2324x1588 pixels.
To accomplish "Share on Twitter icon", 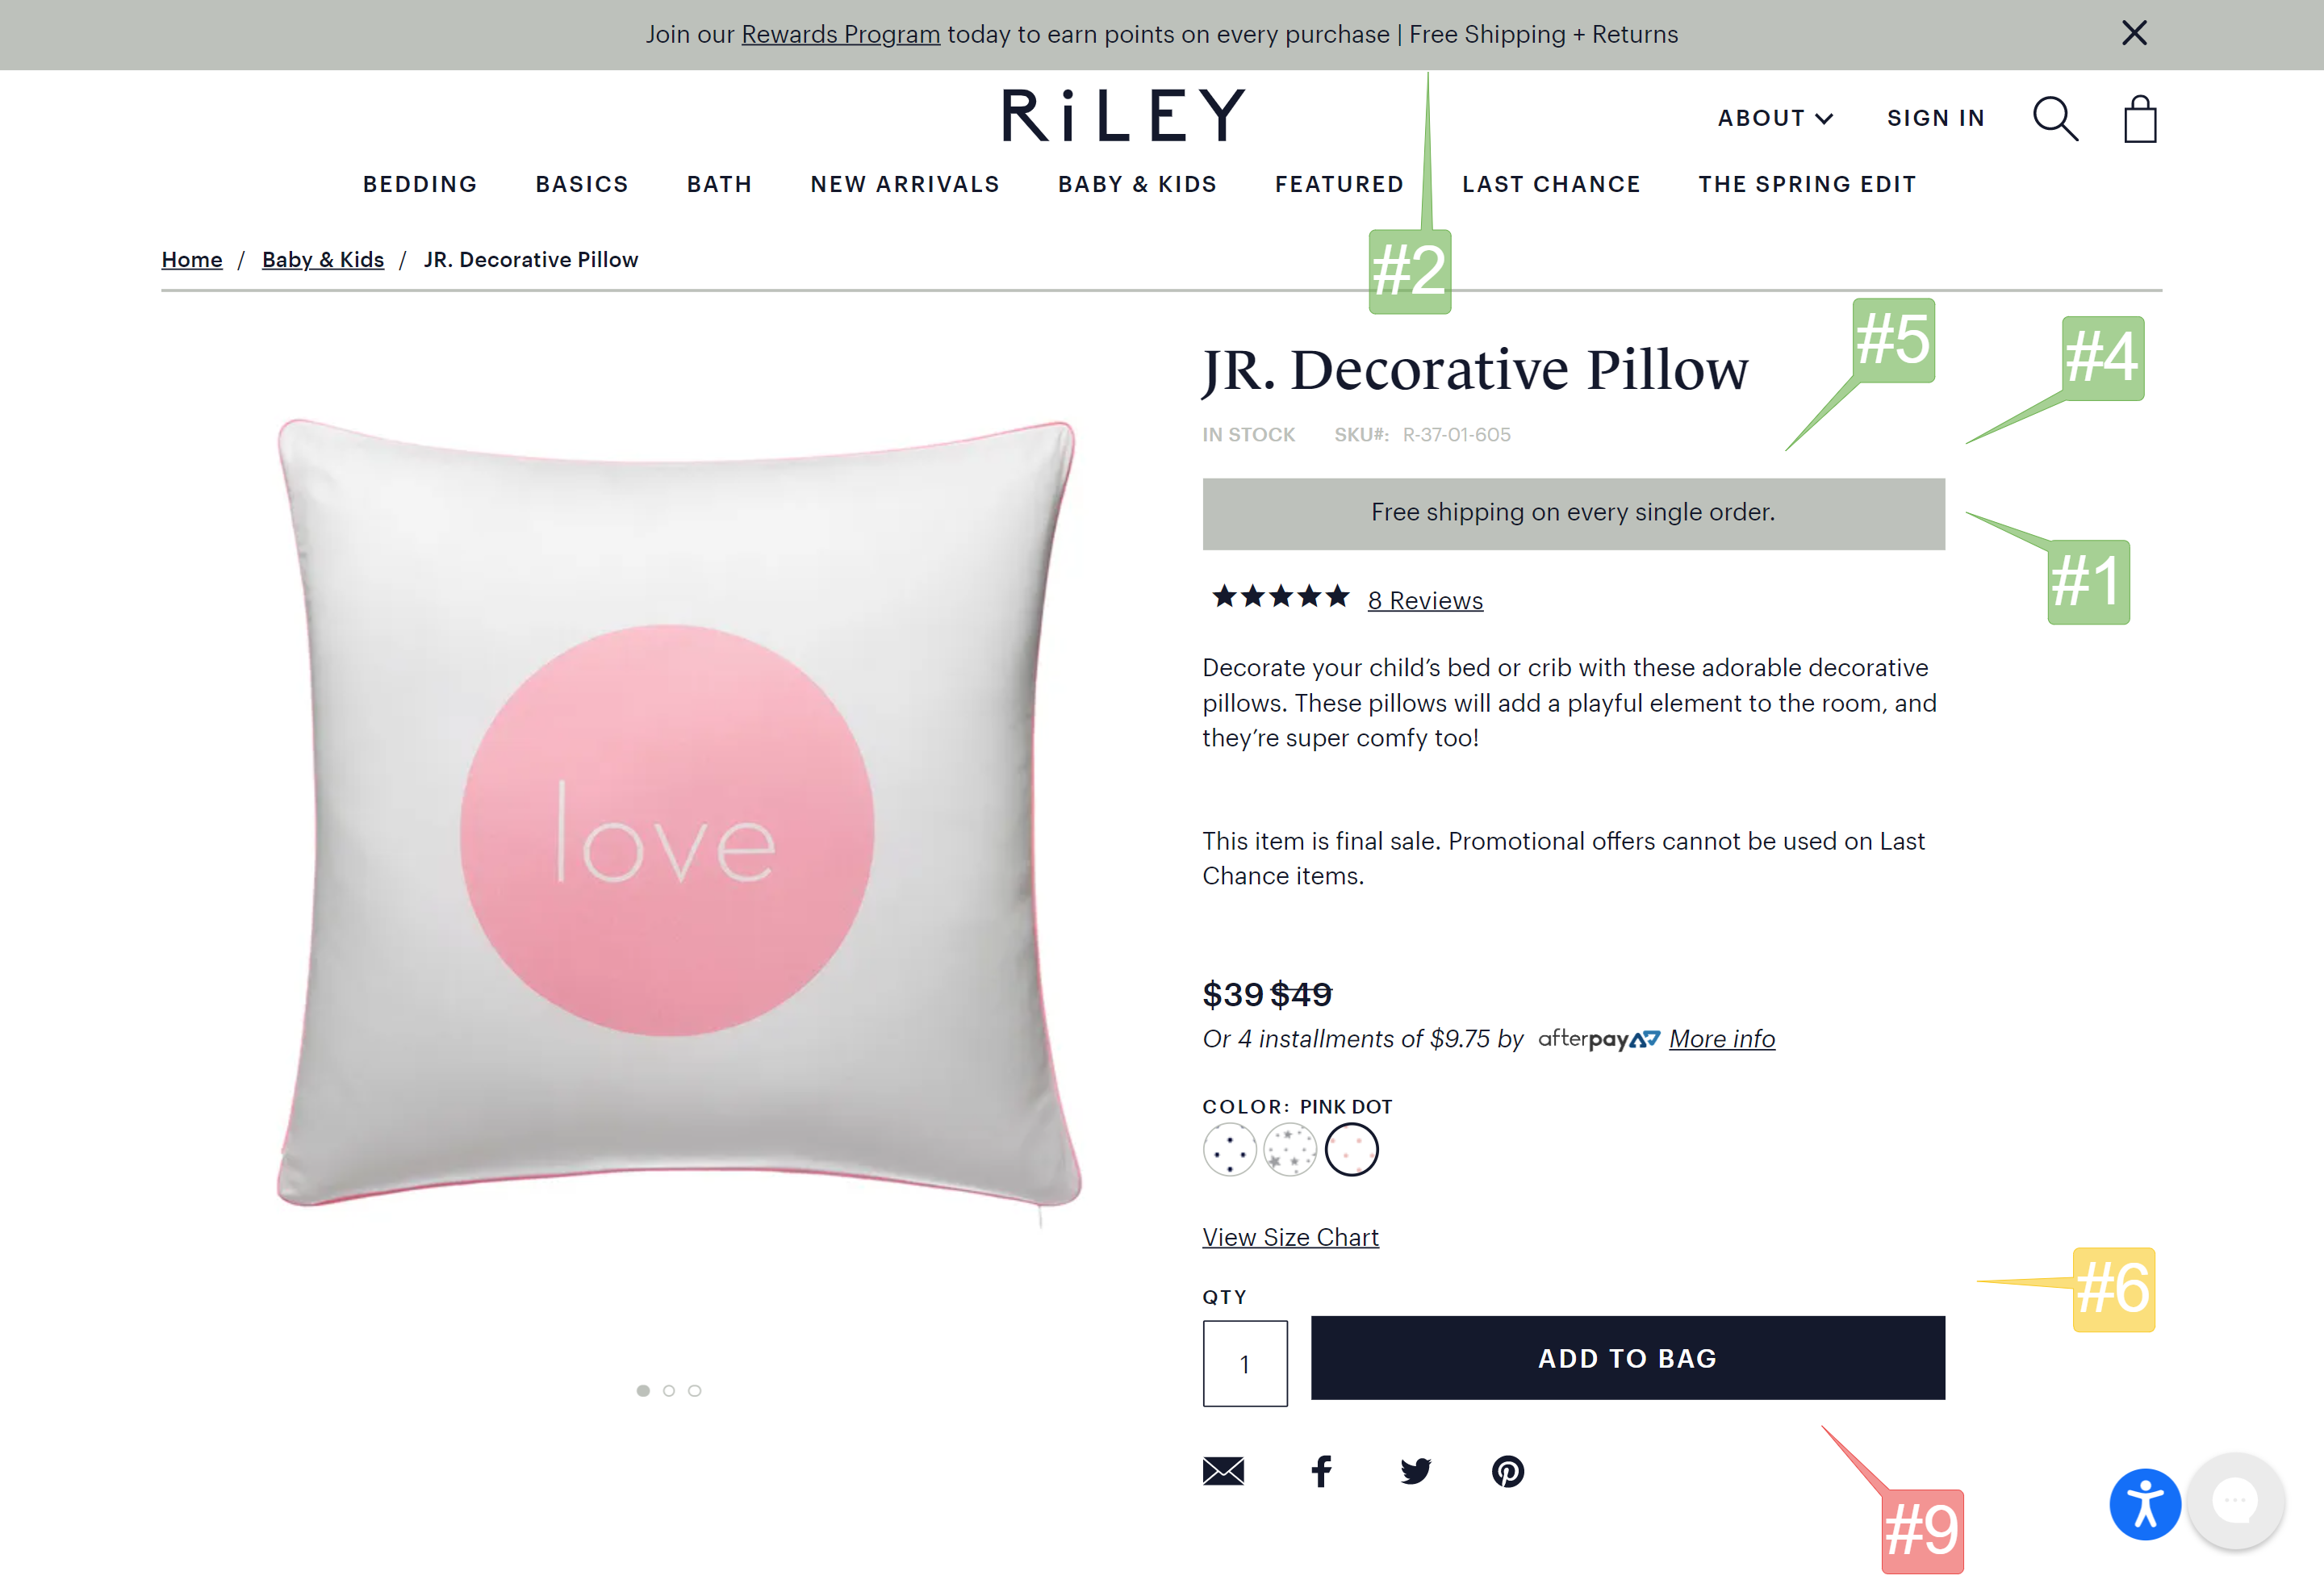I will [x=1415, y=1471].
